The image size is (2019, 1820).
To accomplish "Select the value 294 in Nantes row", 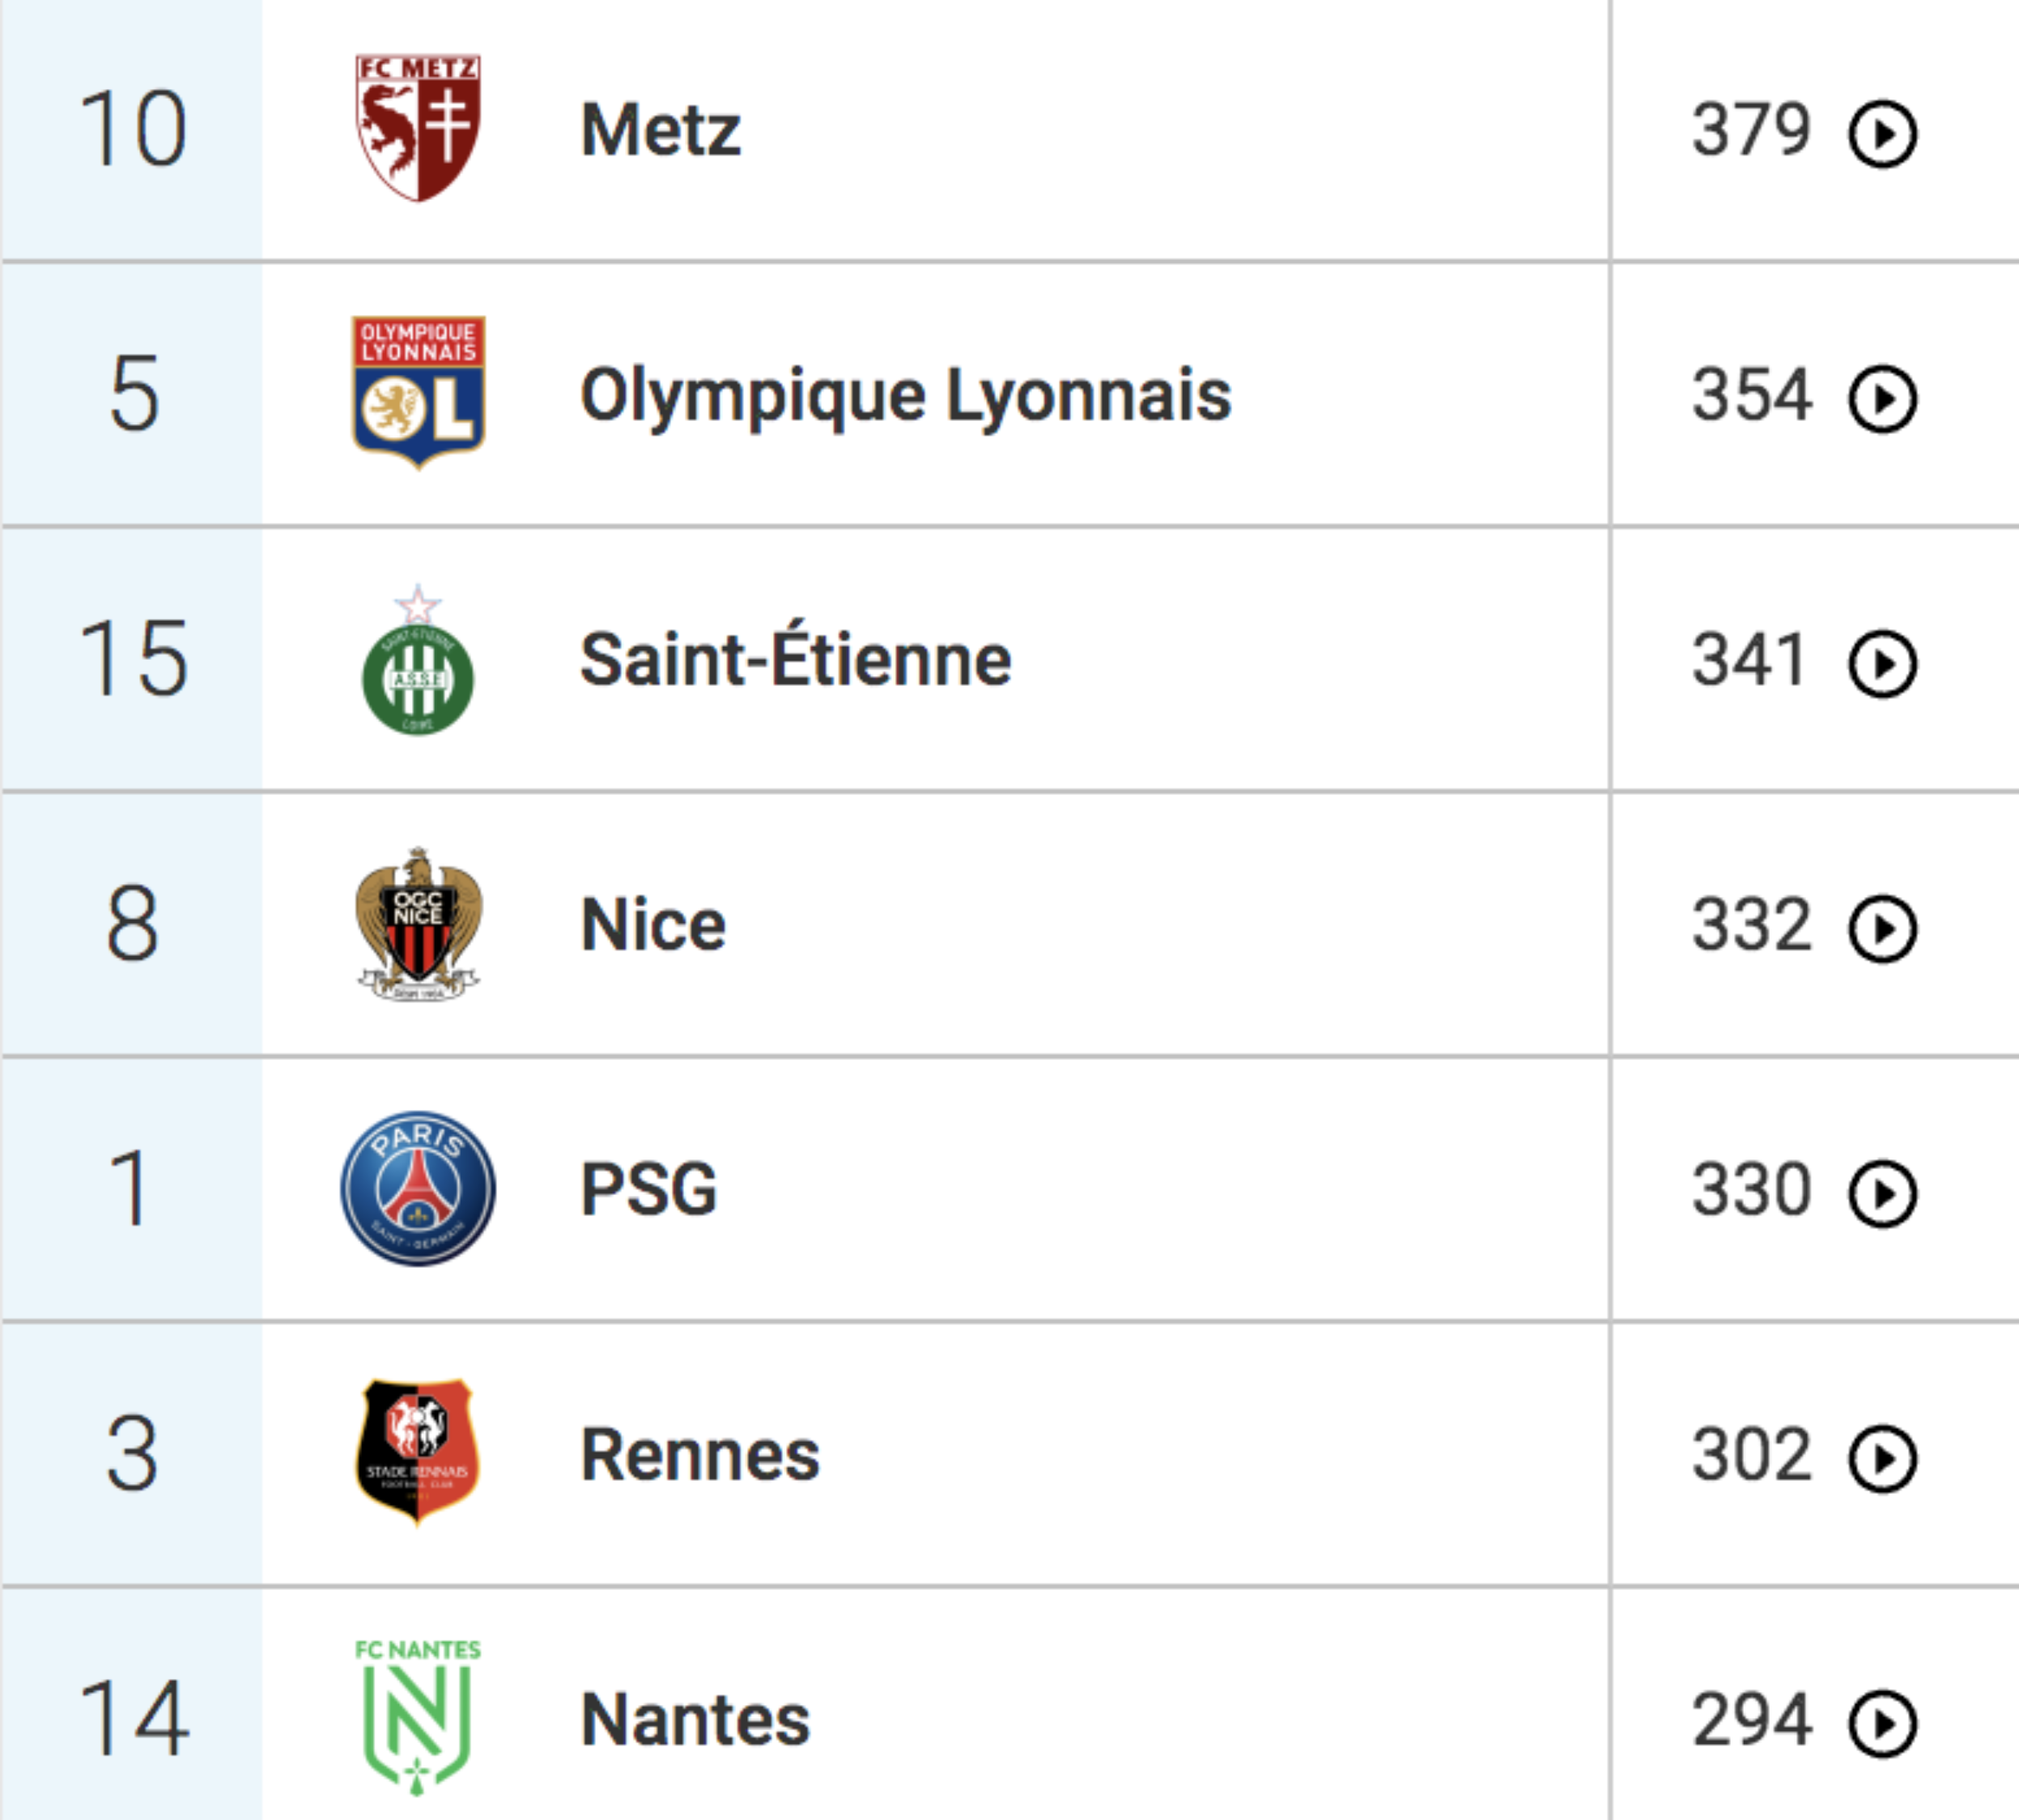I will coord(1751,1720).
